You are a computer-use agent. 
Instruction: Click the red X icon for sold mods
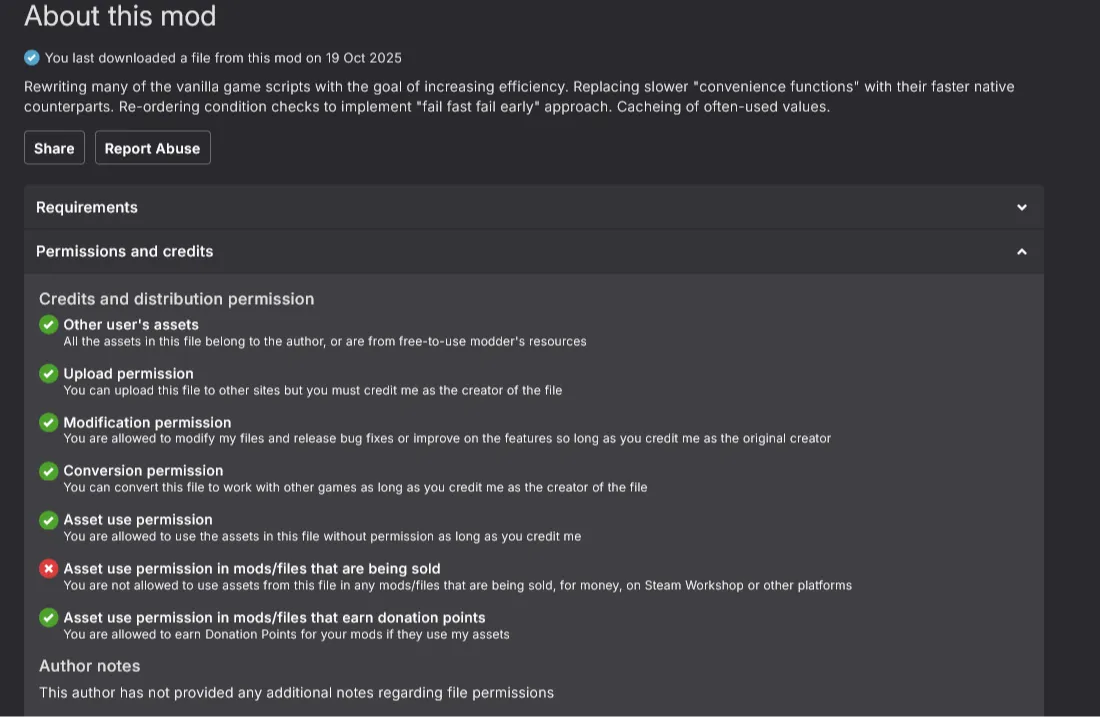tap(48, 568)
